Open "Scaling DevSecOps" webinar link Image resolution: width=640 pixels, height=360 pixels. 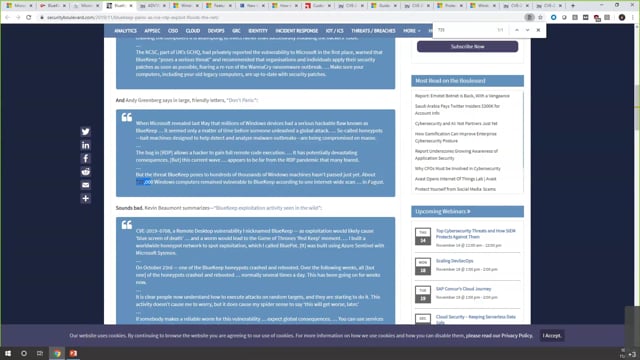click(454, 261)
